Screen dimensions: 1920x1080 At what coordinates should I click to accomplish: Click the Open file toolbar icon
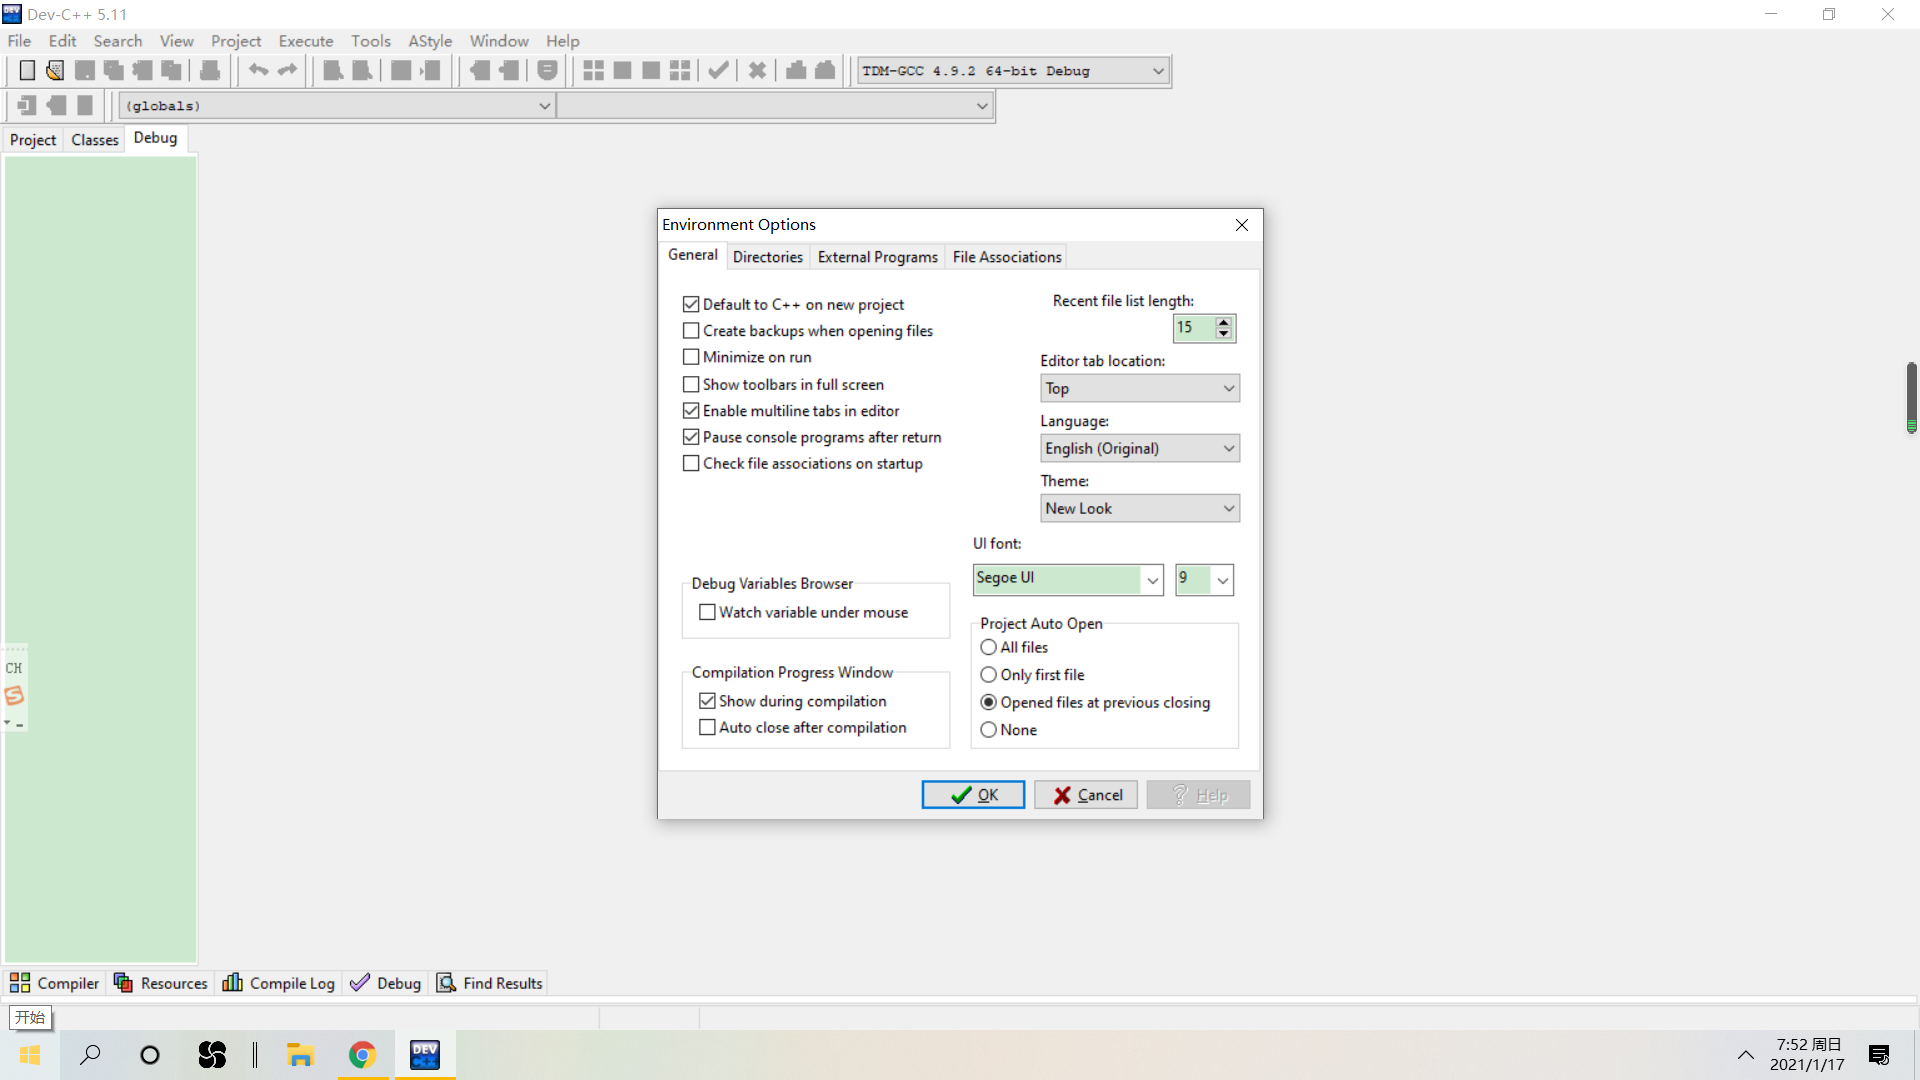click(x=55, y=70)
